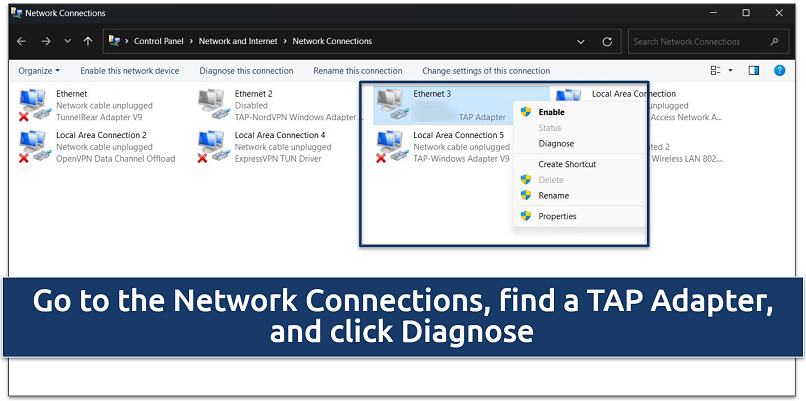The image size is (806, 401).
Task: Choose Diagnose from the context menu
Action: coord(556,143)
